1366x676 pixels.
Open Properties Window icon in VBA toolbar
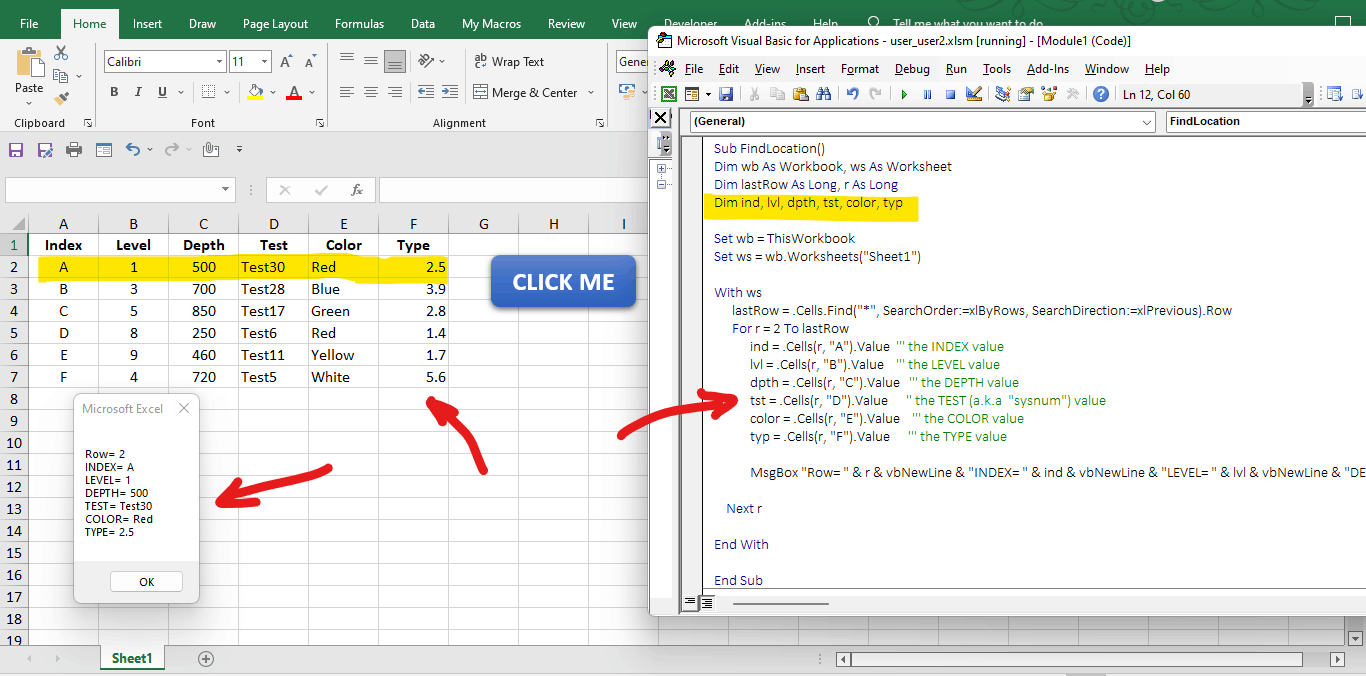1026,95
